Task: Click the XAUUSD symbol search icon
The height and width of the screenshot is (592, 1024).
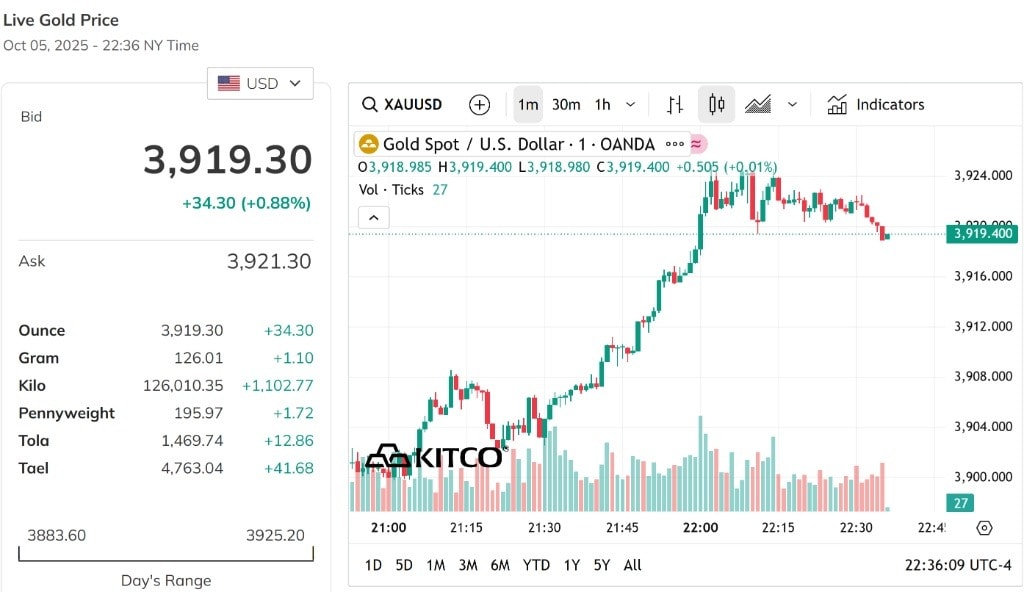Action: [370, 105]
